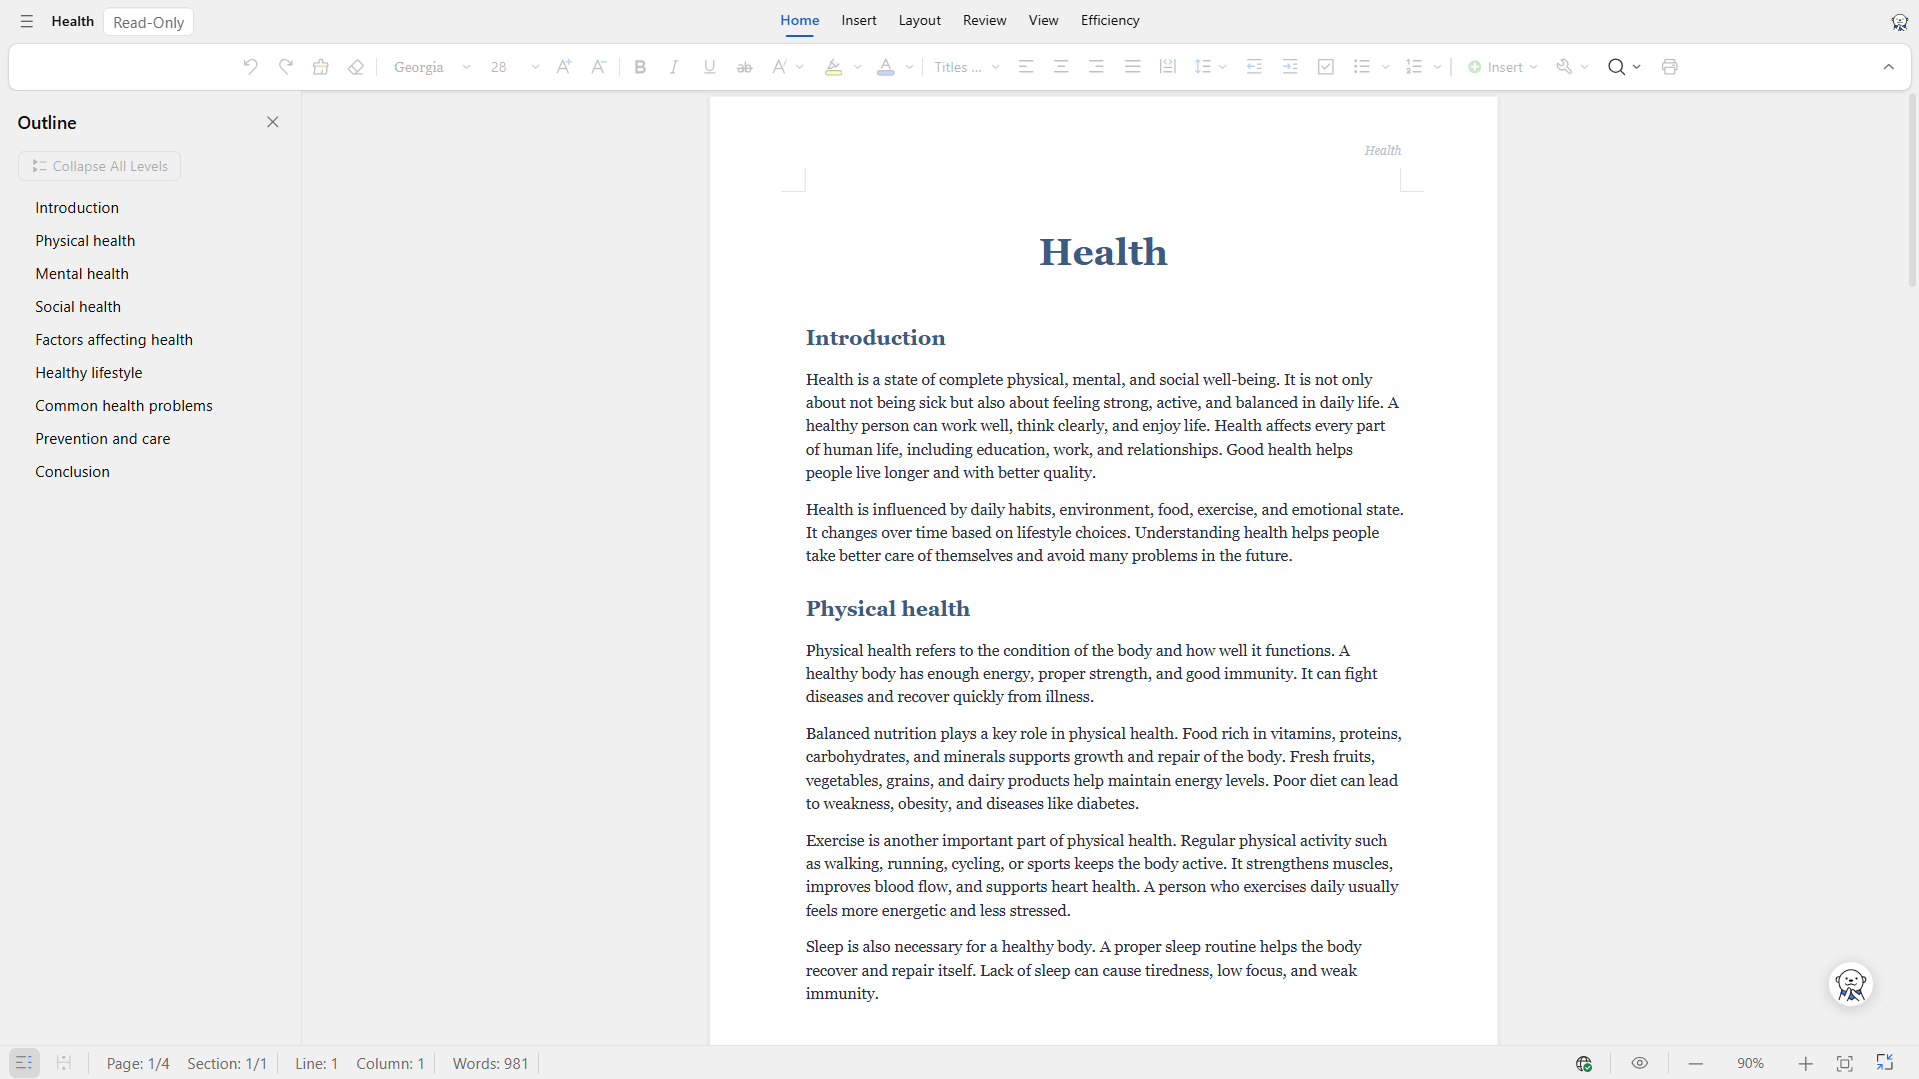This screenshot has width=1919, height=1079.
Task: Click the fit-to-page icon
Action: point(1844,1063)
